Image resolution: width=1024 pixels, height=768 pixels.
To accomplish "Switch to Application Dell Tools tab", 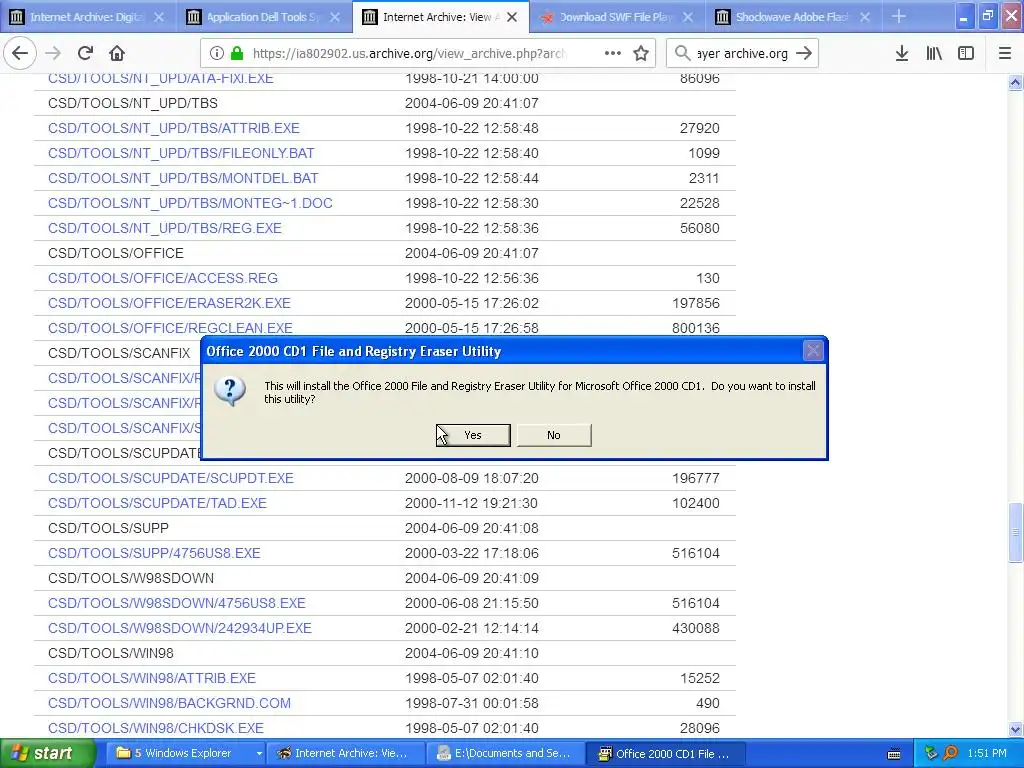I will point(263,17).
